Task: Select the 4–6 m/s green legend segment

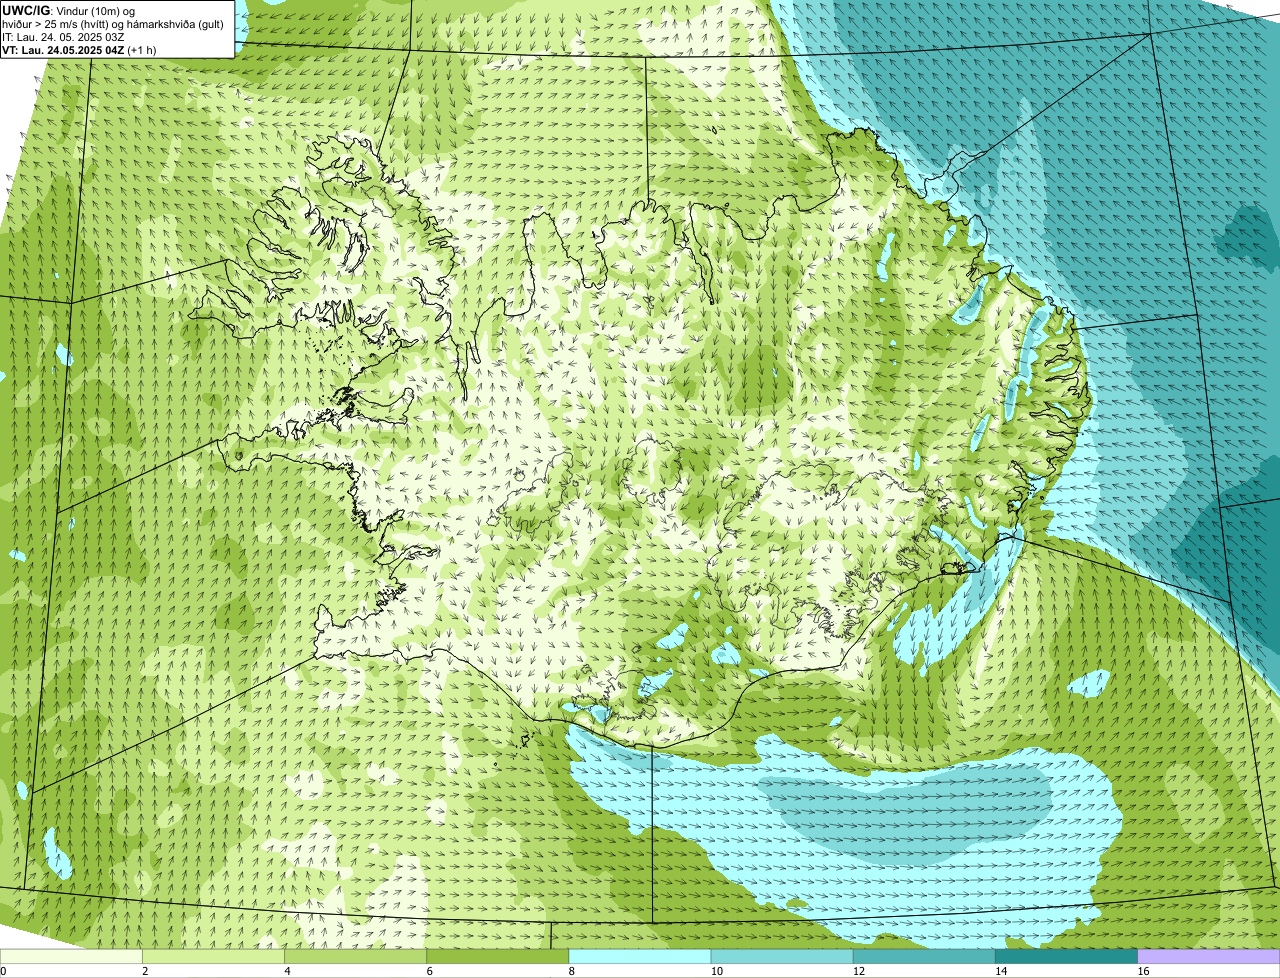Action: point(355,957)
